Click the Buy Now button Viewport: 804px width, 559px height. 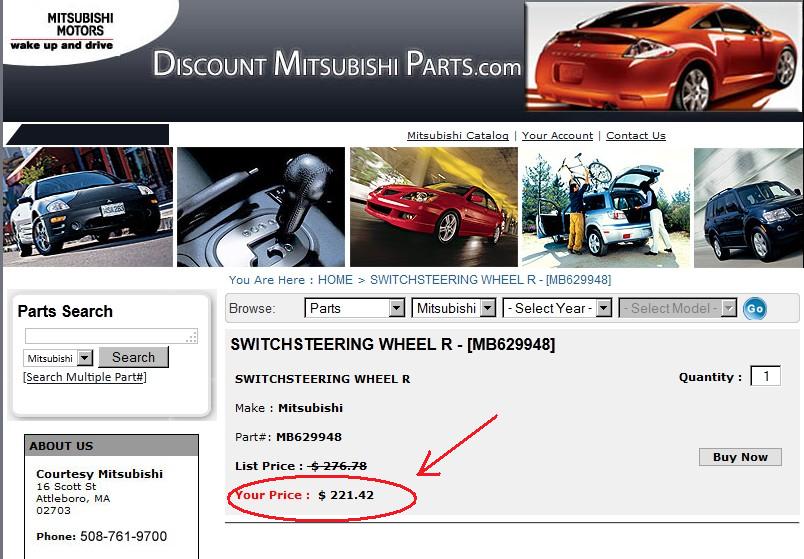(739, 457)
